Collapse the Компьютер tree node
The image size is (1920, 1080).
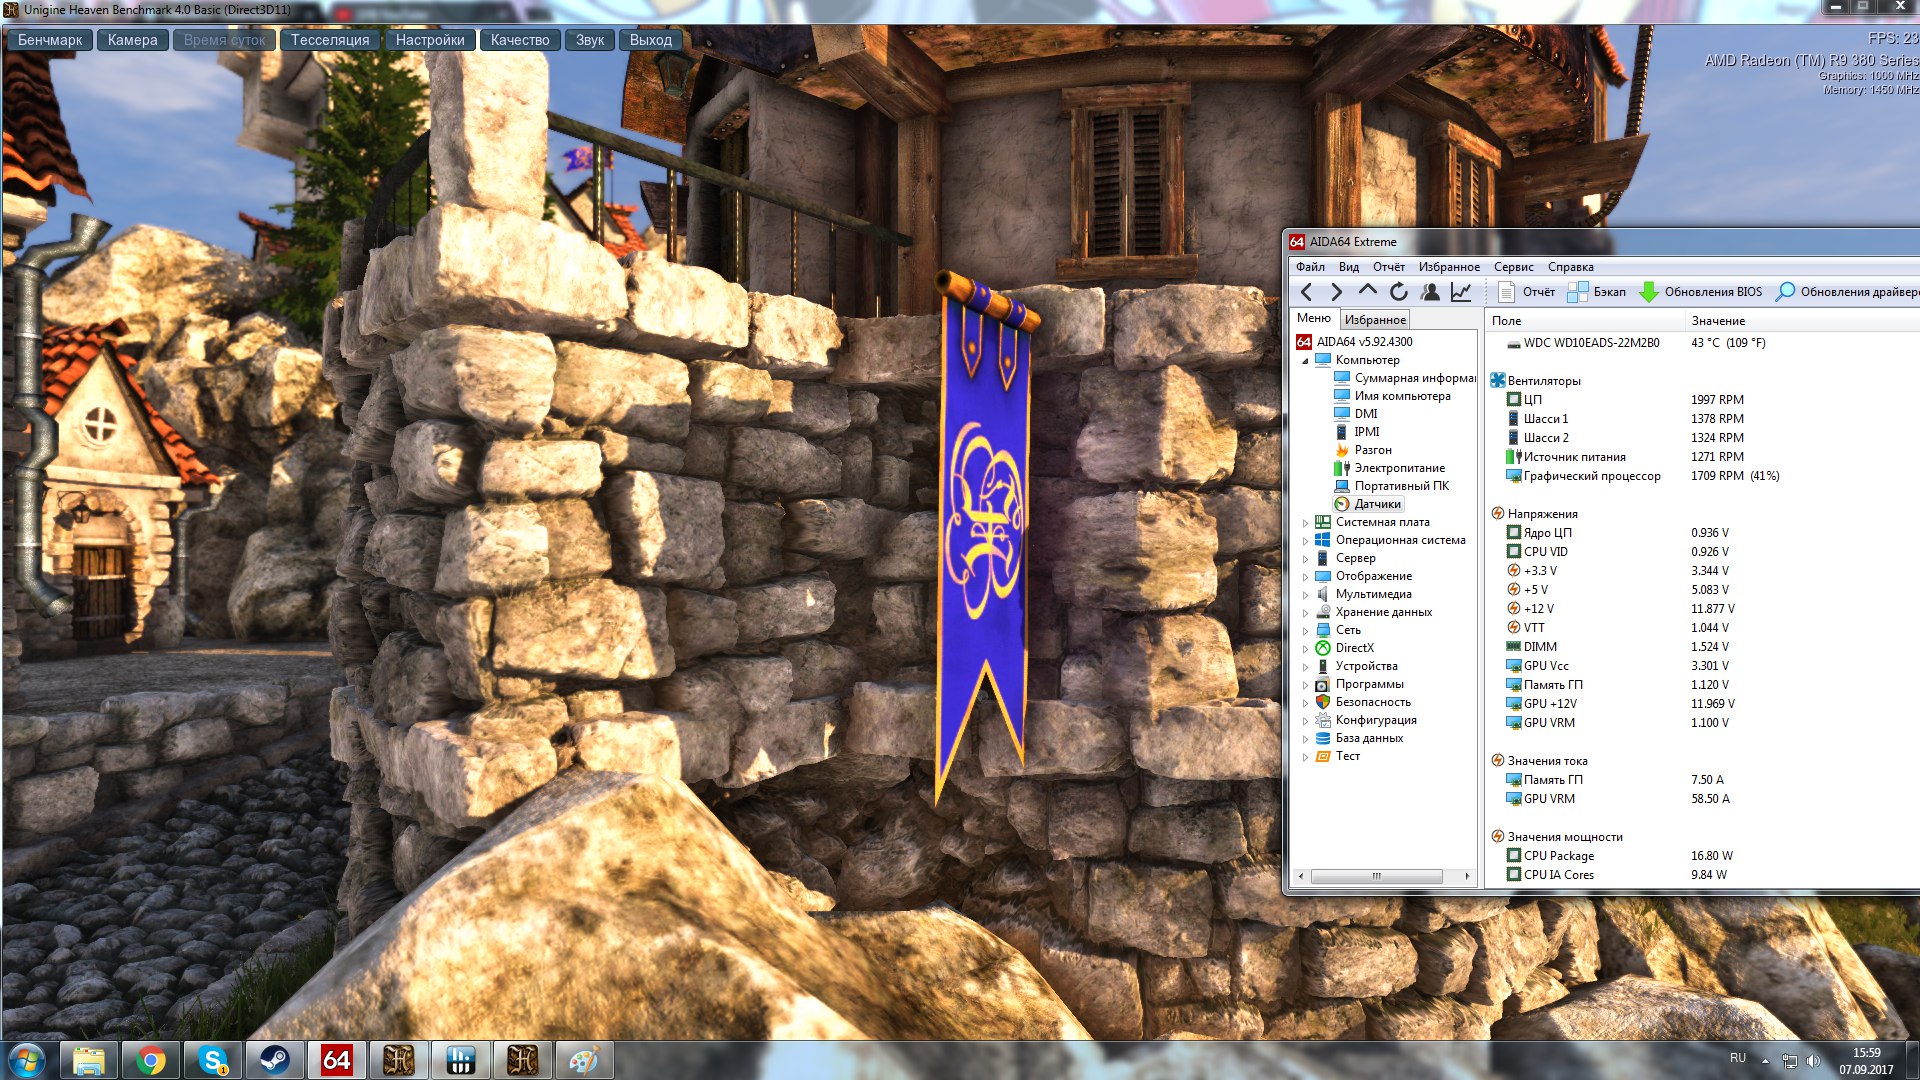[1305, 361]
